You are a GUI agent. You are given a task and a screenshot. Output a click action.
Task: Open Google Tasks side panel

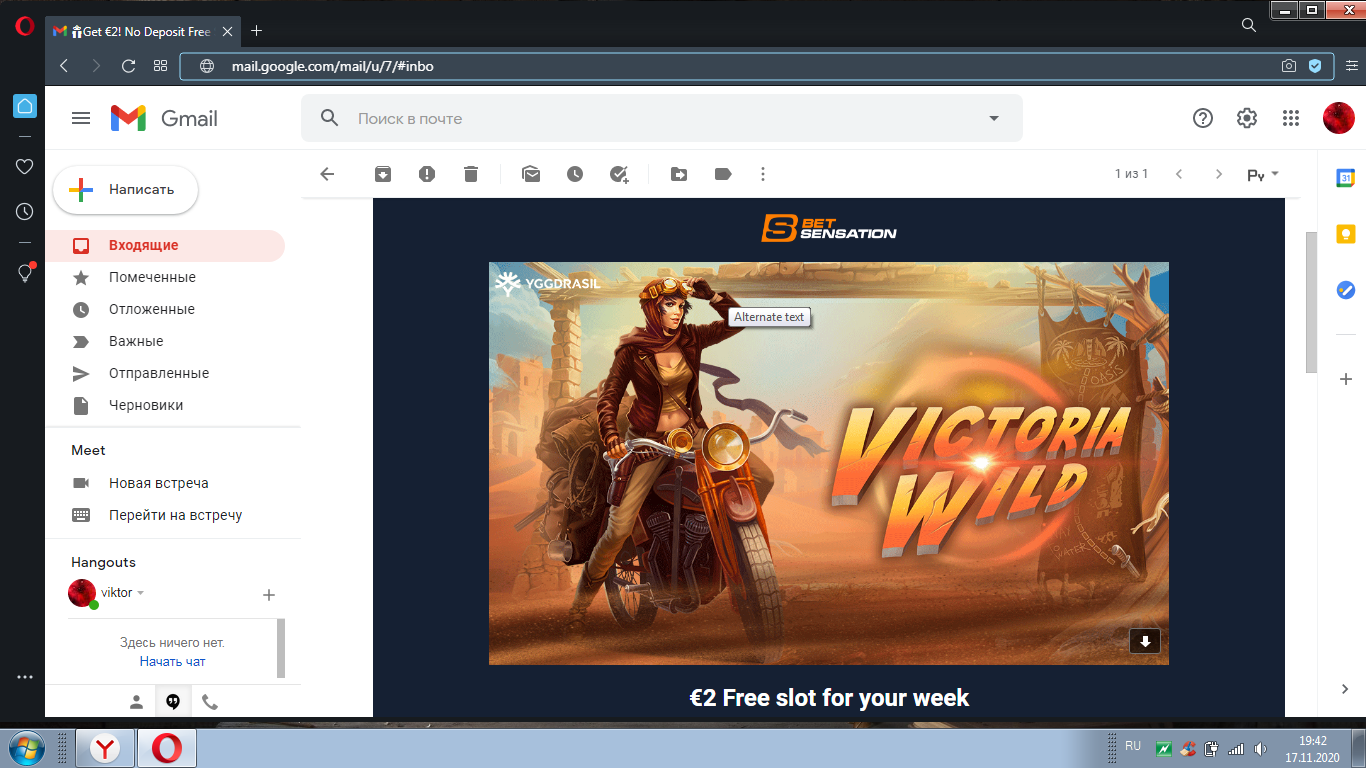tap(1346, 290)
